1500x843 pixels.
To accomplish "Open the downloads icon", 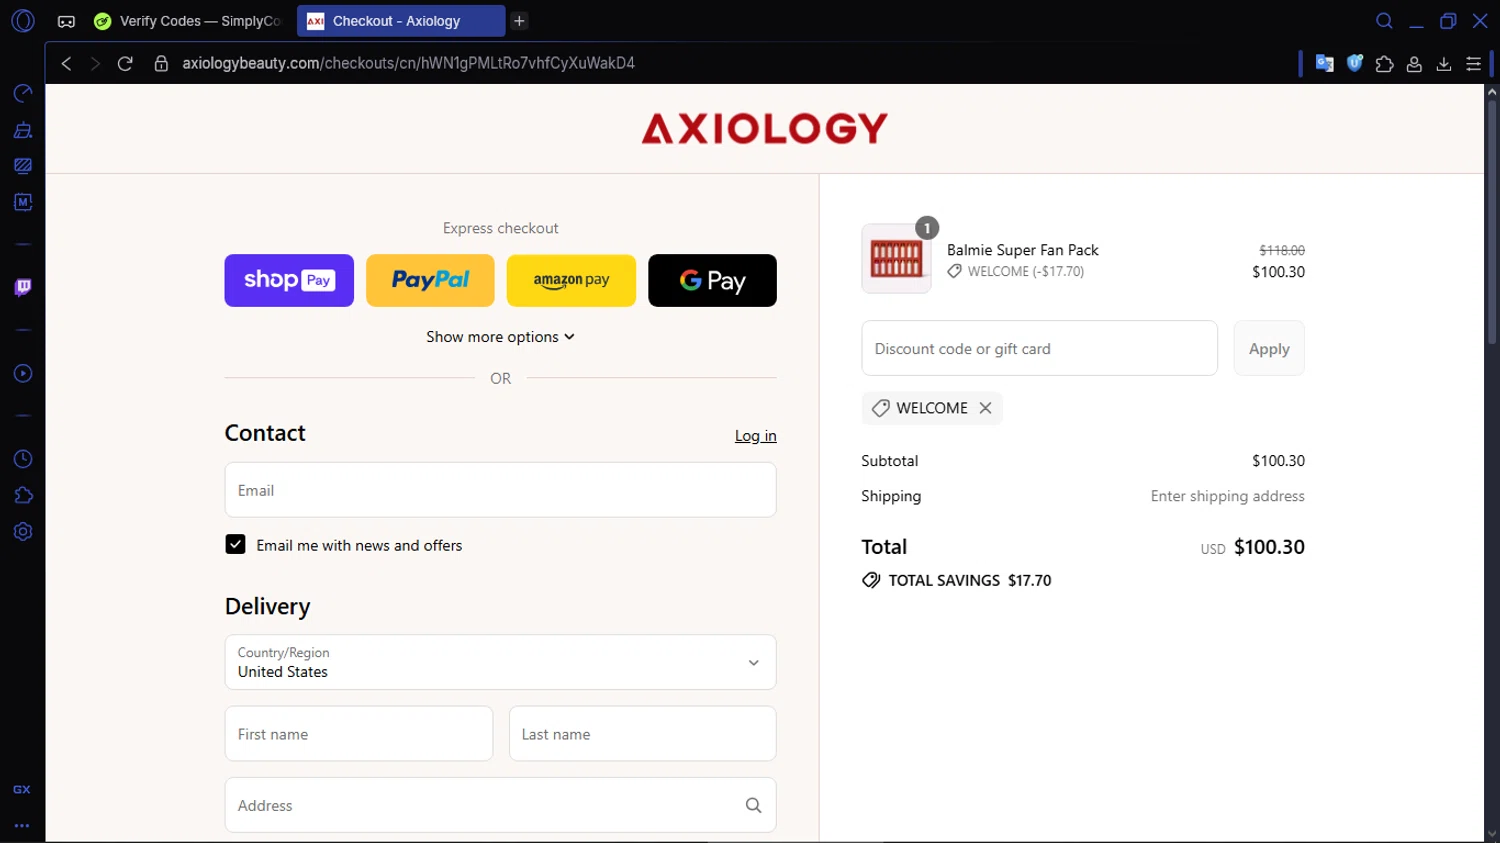I will coord(1444,63).
